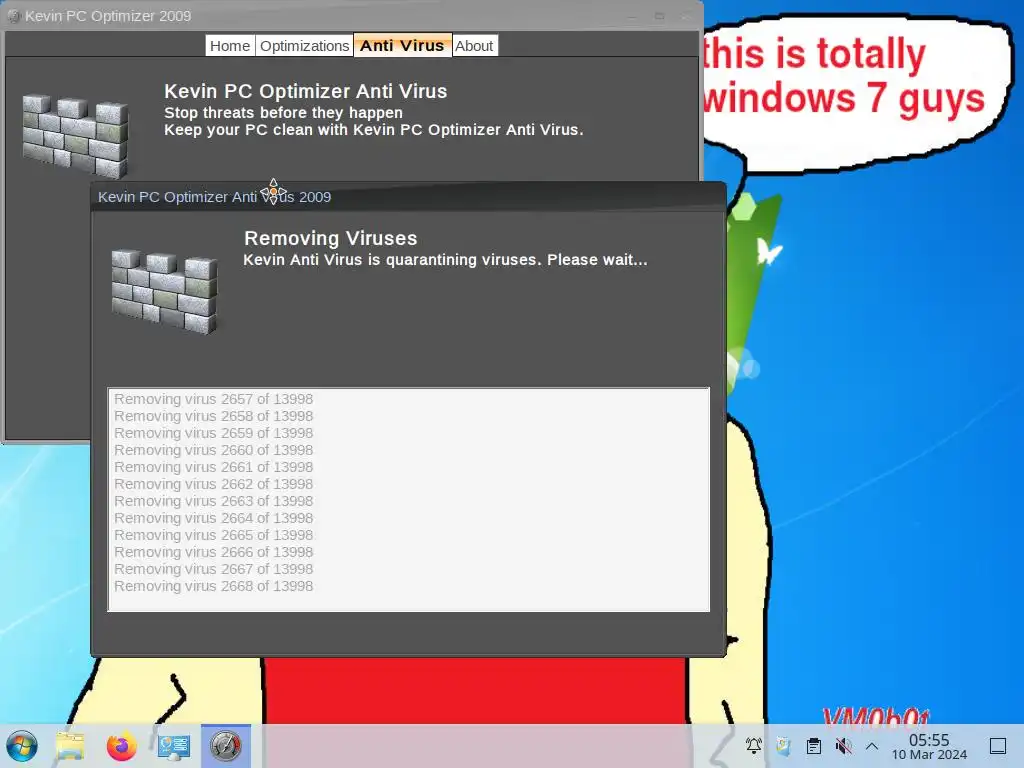
Task: Launch Firefox from the taskbar
Action: 121,746
